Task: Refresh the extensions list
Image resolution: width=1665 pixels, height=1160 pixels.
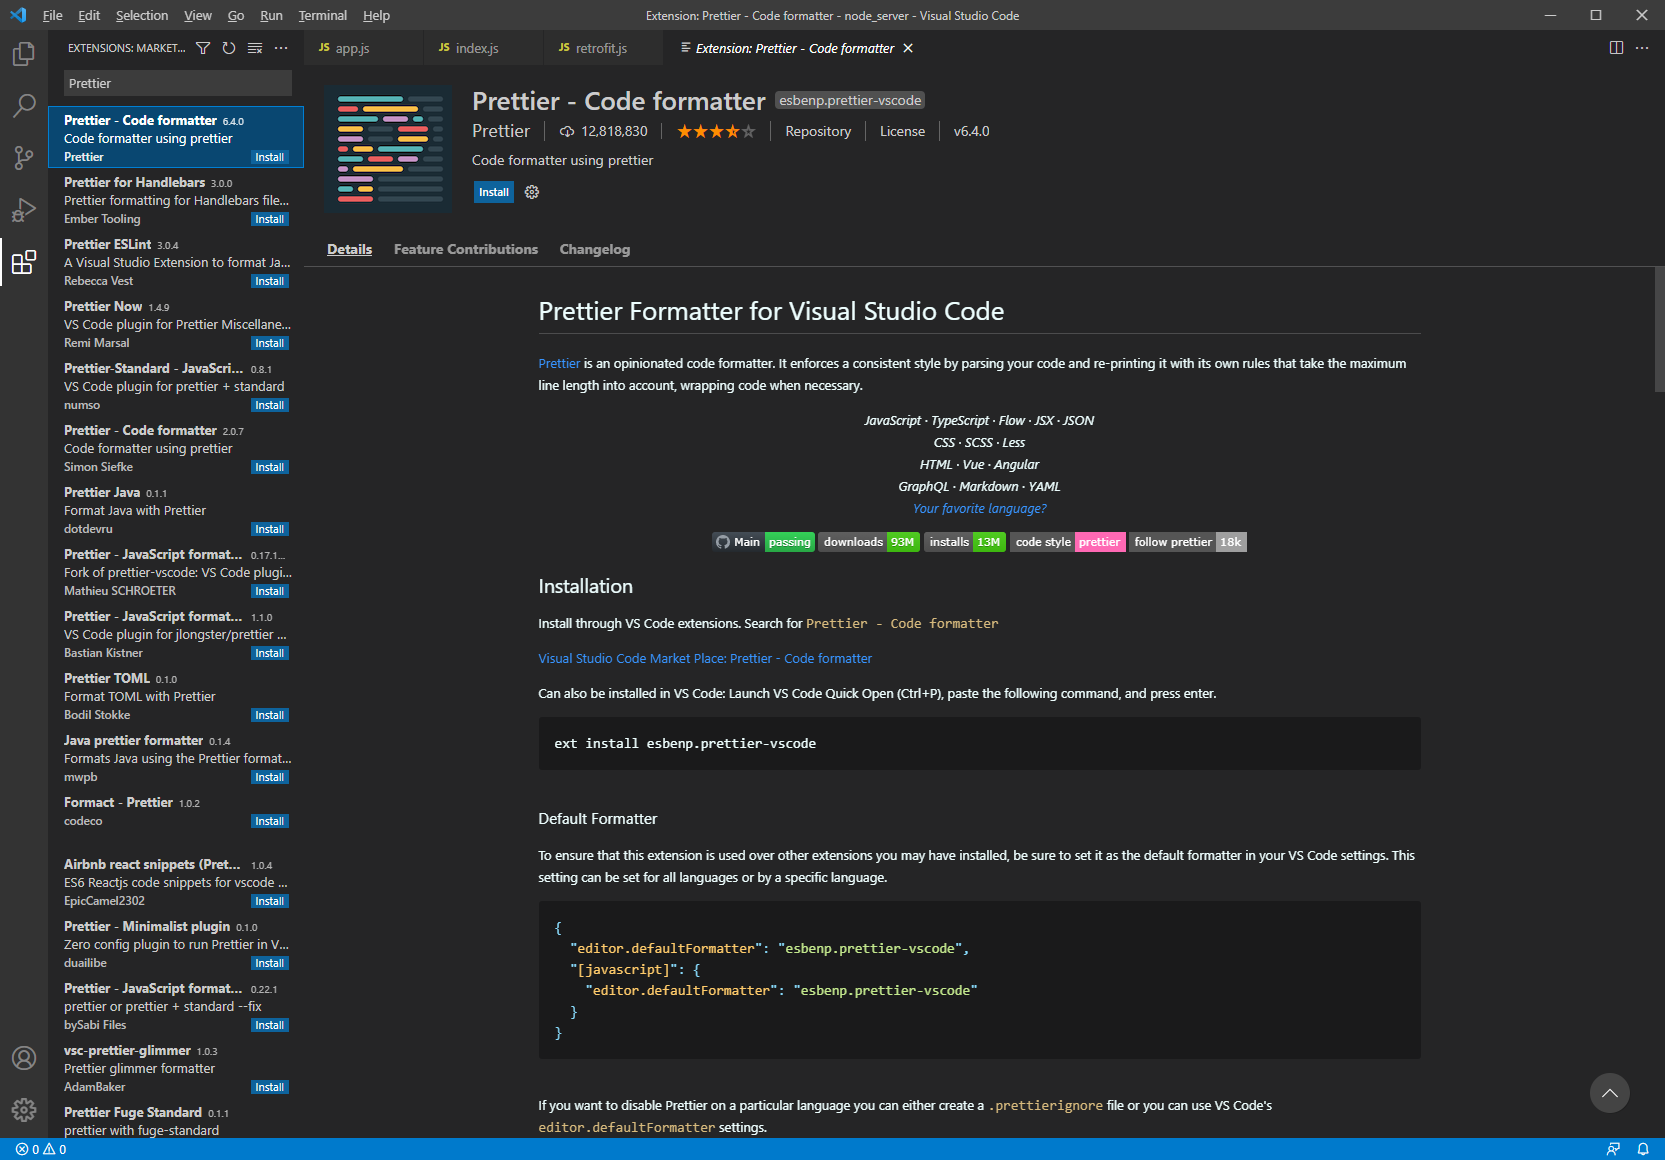Action: coord(229,48)
